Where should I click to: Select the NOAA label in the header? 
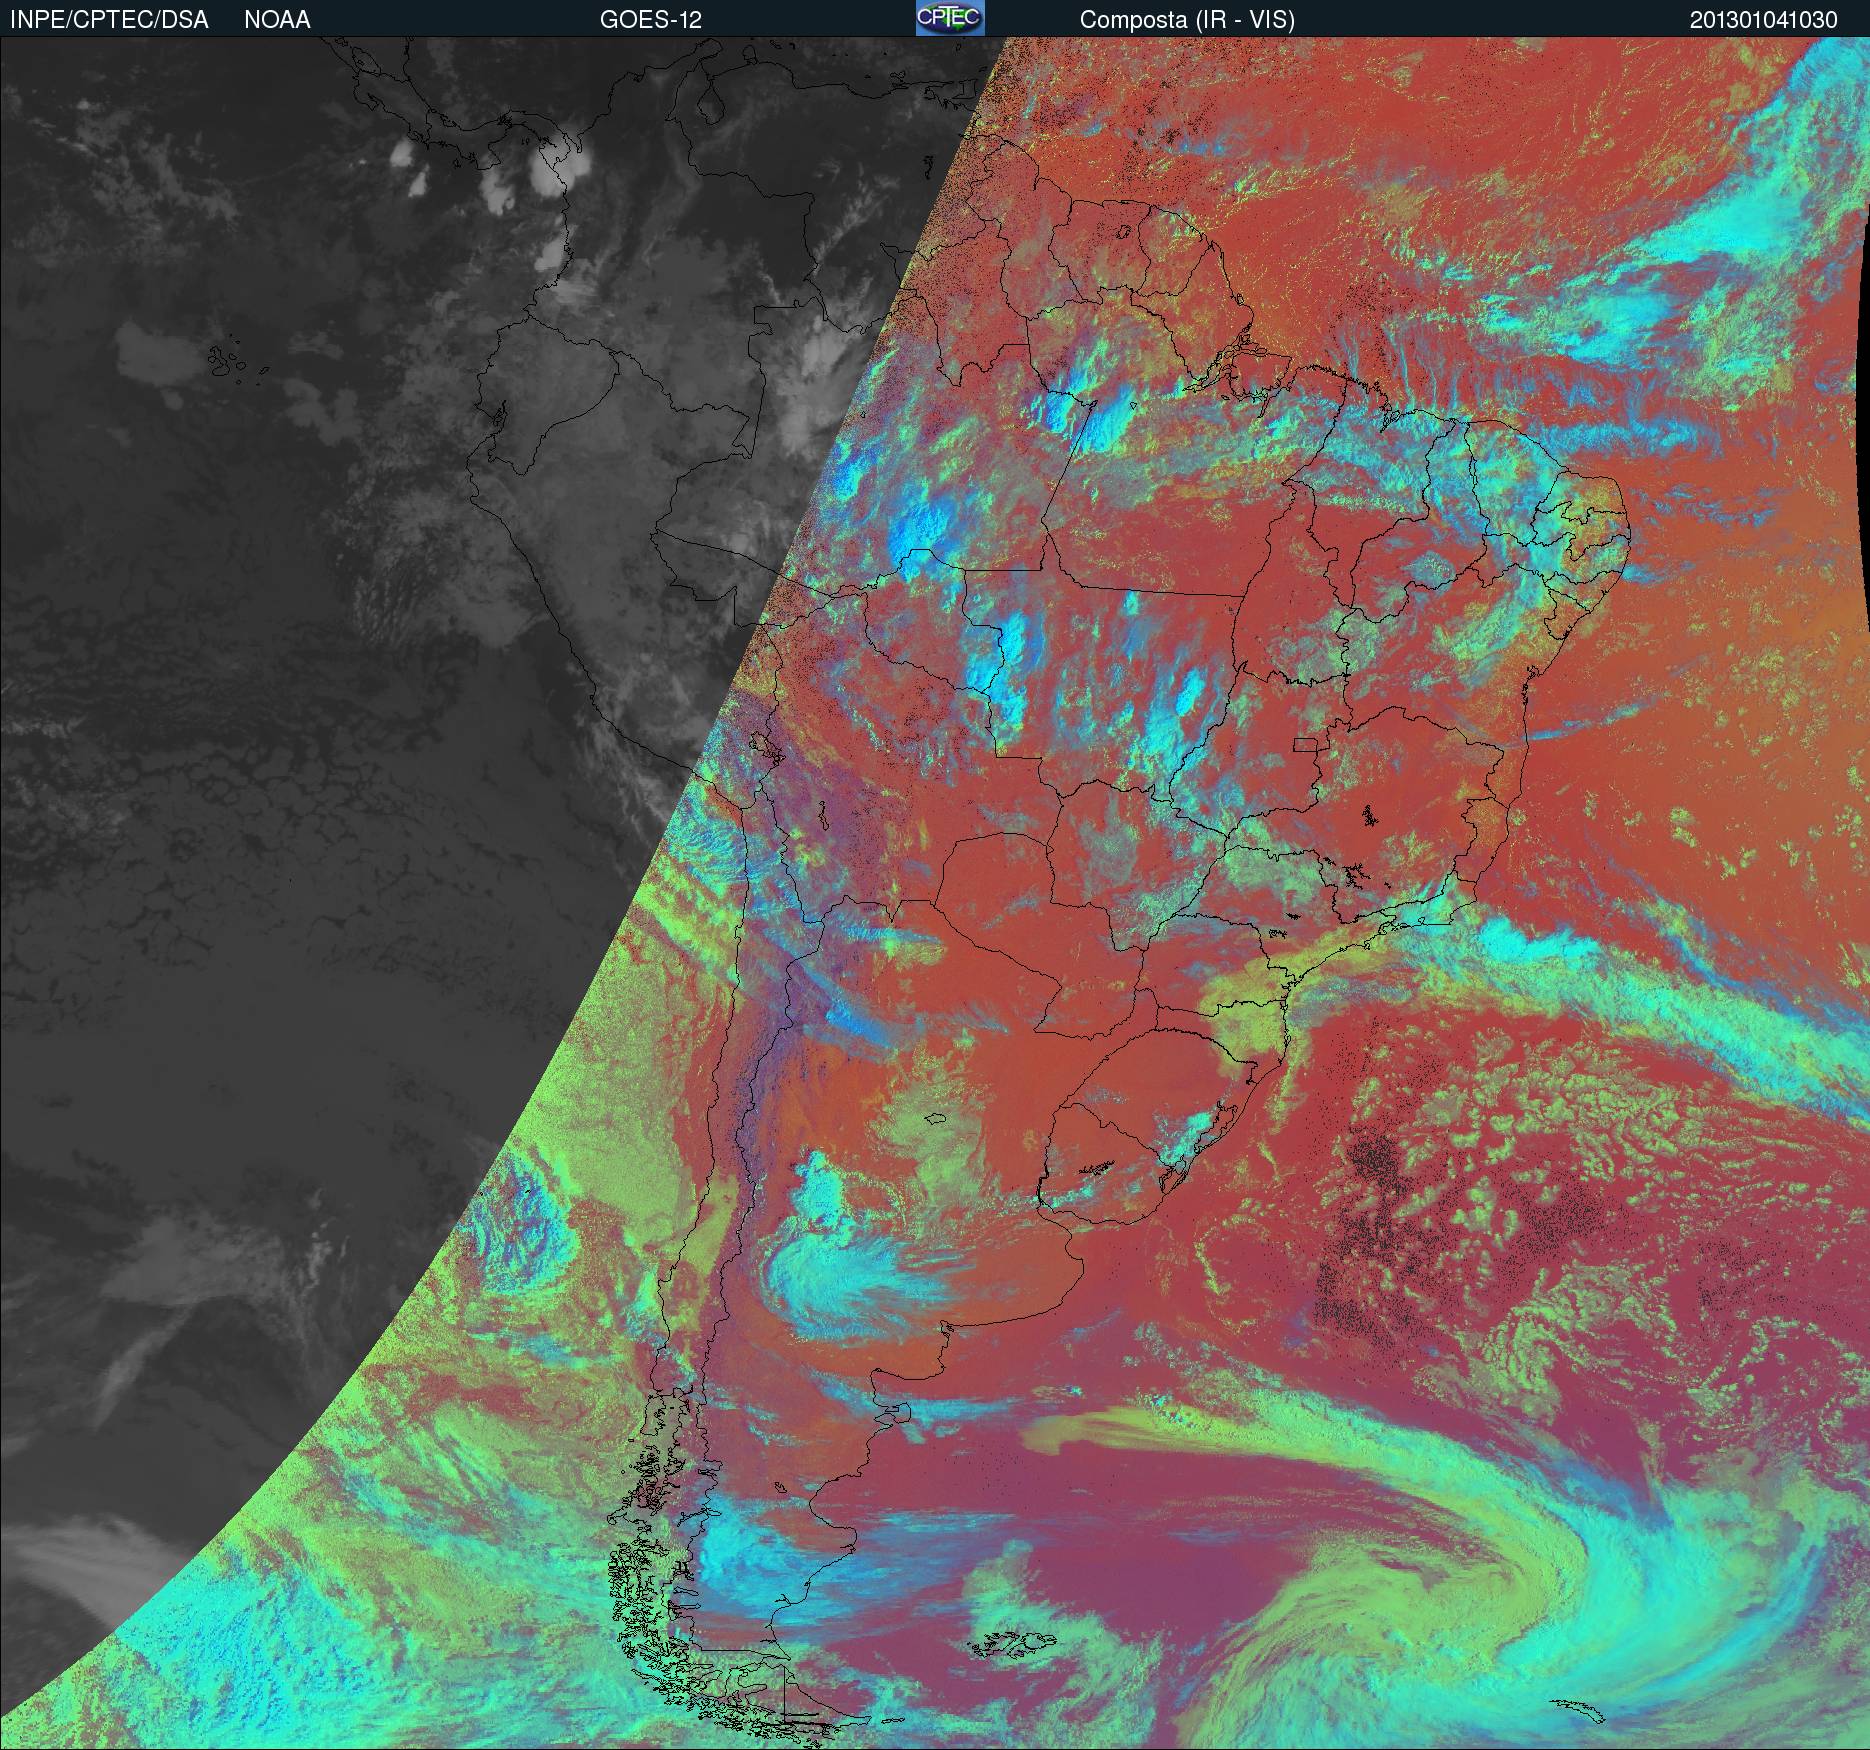(x=277, y=20)
